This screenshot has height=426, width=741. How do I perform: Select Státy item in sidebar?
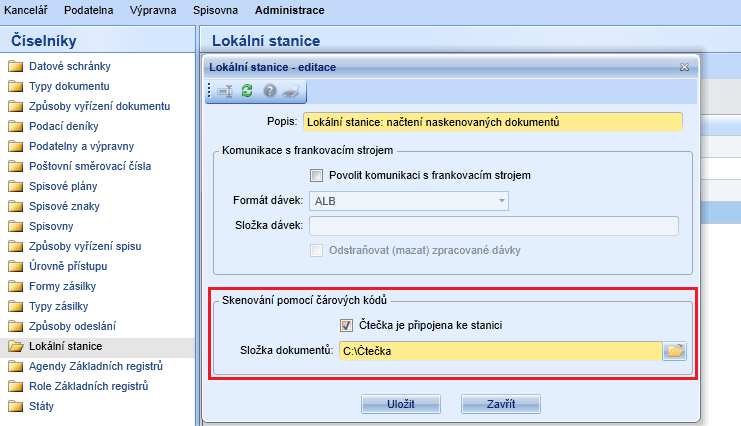41,406
